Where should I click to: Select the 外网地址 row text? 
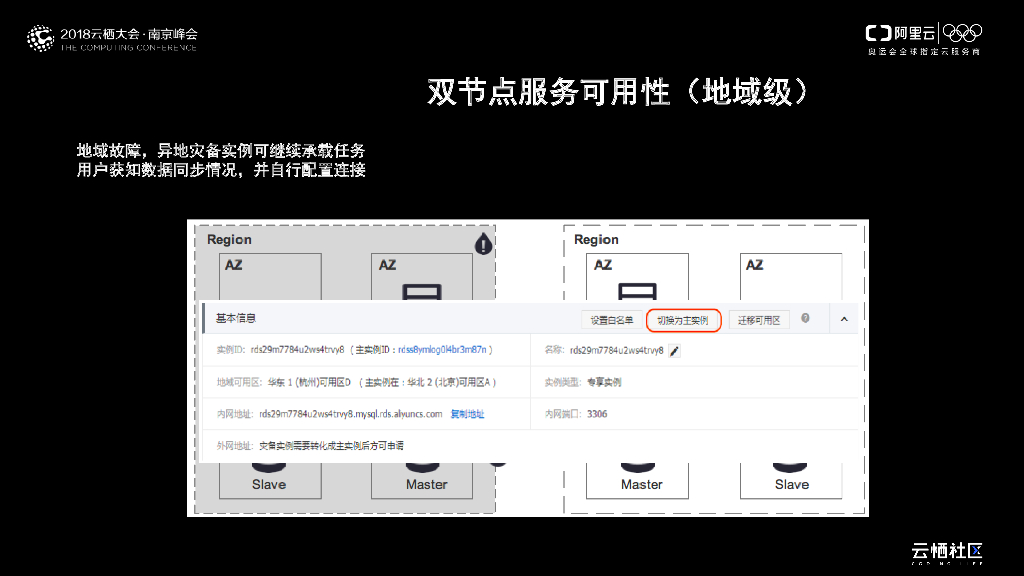pyautogui.click(x=310, y=445)
